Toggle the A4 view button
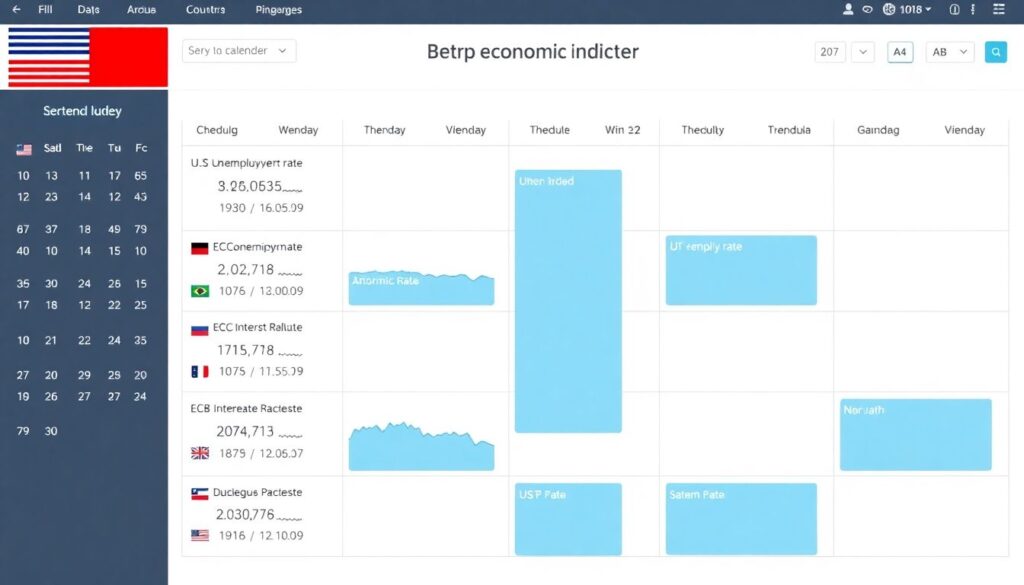Screen dimensions: 1024x585 (x=900, y=52)
